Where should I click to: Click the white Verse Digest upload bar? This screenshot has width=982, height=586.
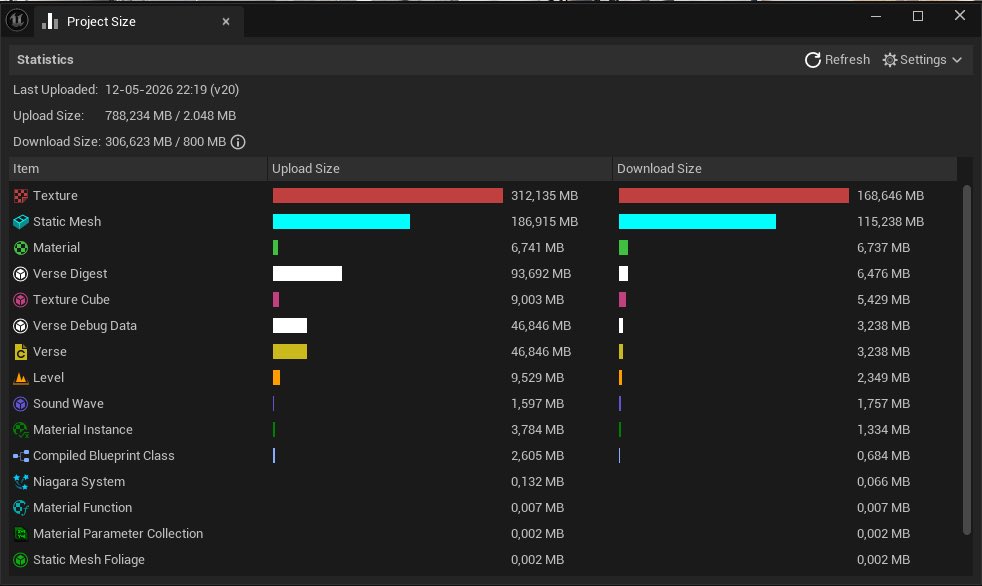[x=308, y=274]
